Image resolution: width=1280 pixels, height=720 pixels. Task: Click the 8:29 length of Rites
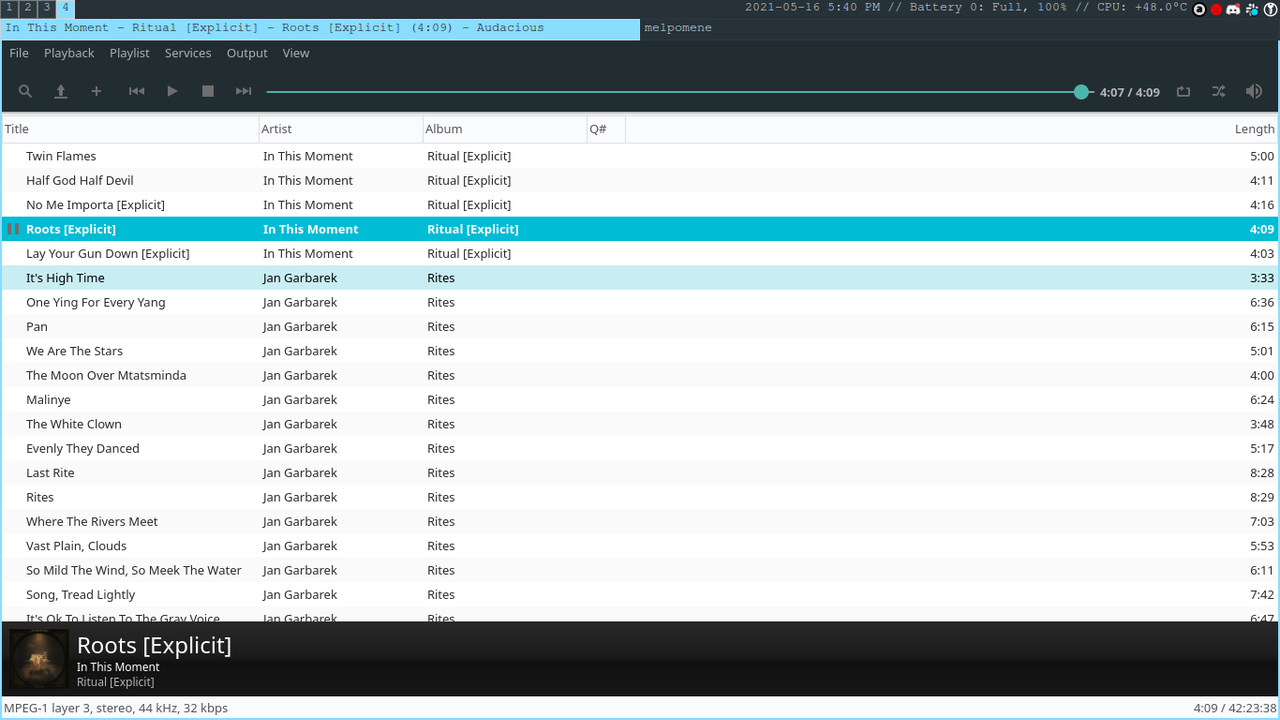(x=1262, y=497)
